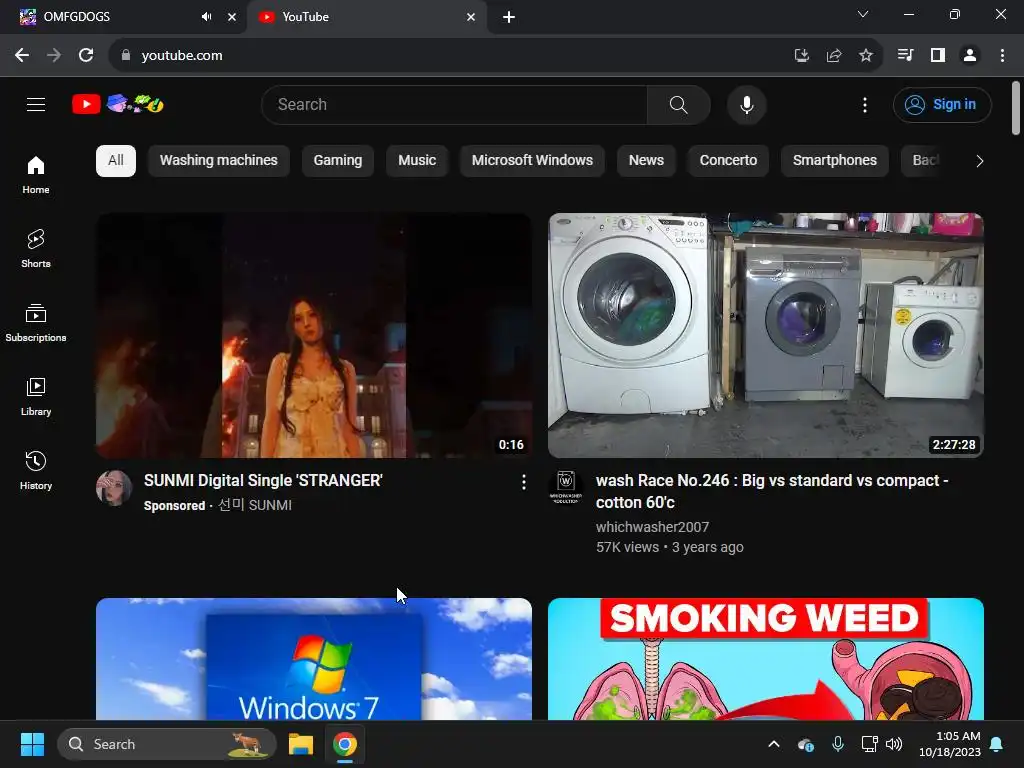Go to Home in sidebar

36,175
